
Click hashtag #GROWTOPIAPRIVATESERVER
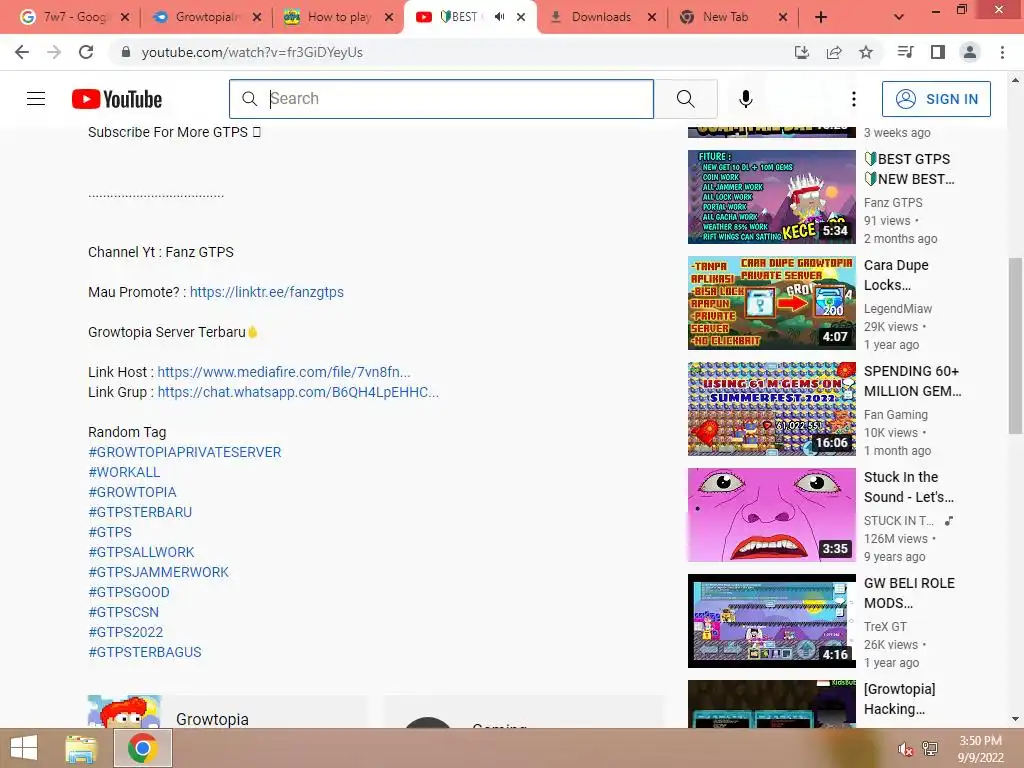tap(185, 452)
